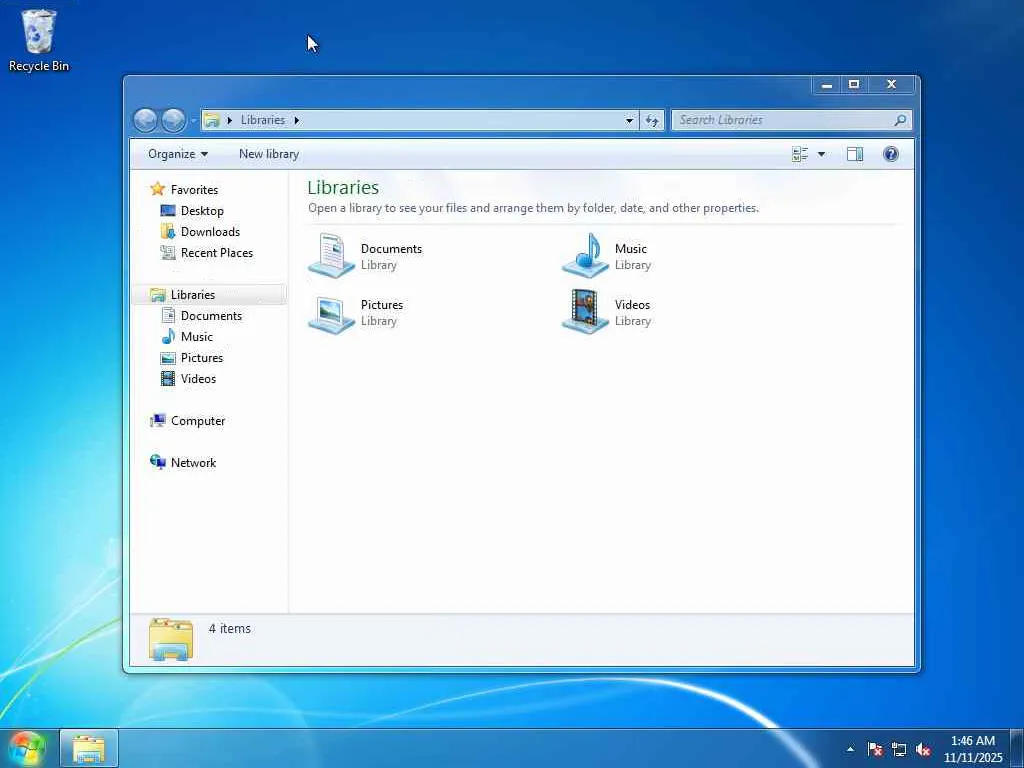
Task: Select Recent Places under Favorites
Action: pos(217,253)
